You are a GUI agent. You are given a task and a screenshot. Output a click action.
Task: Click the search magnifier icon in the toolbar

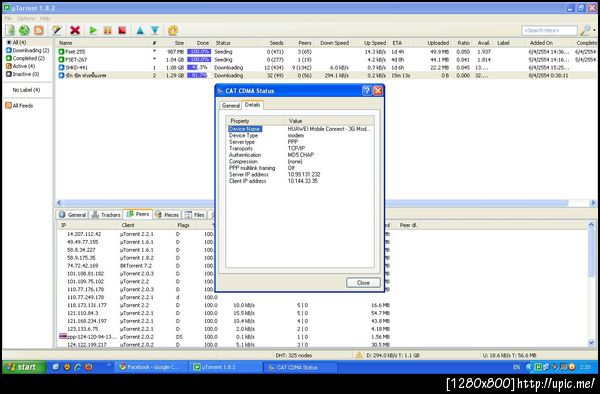coord(585,30)
